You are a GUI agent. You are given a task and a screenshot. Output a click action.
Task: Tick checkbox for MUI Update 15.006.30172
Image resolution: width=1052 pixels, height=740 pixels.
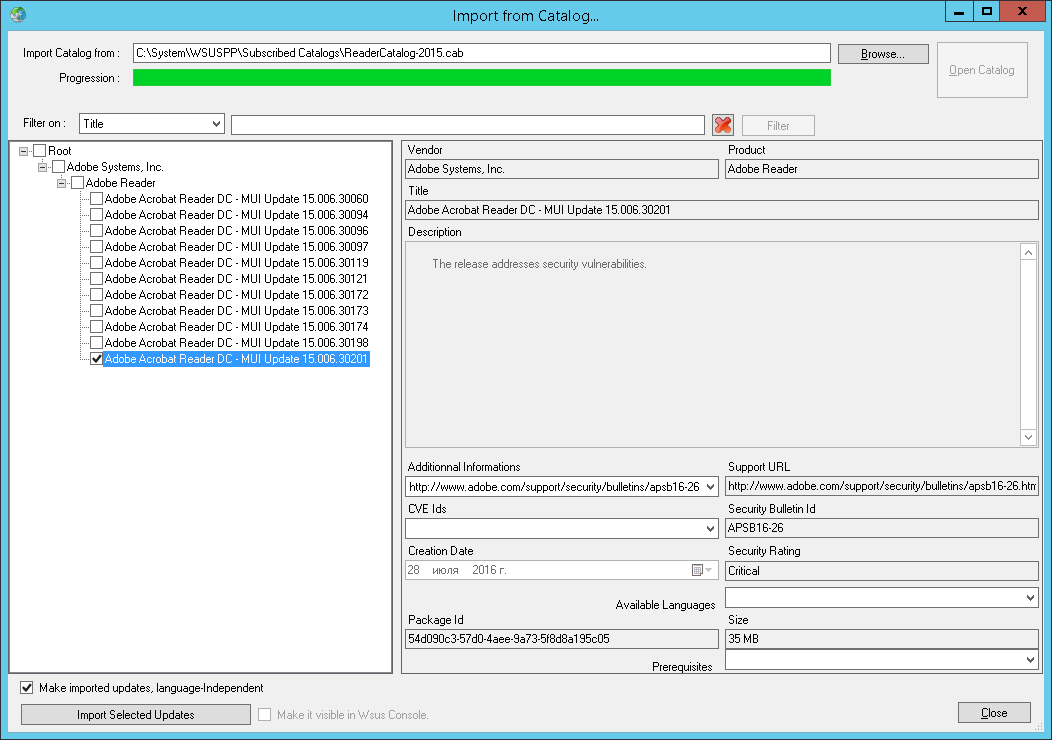point(96,295)
